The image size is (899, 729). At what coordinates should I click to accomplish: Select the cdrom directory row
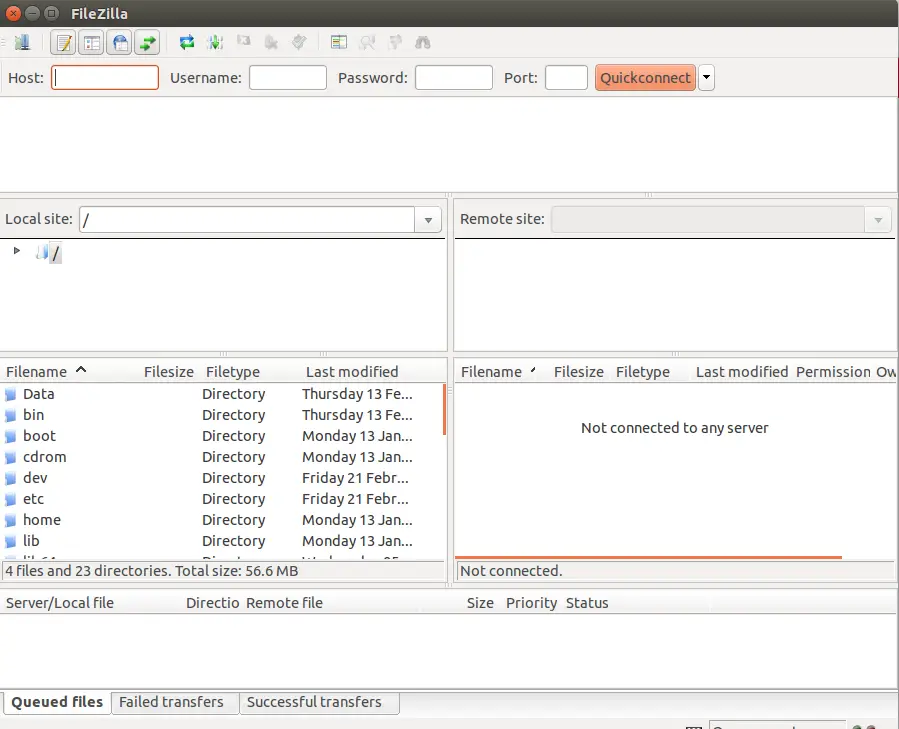pyautogui.click(x=221, y=457)
